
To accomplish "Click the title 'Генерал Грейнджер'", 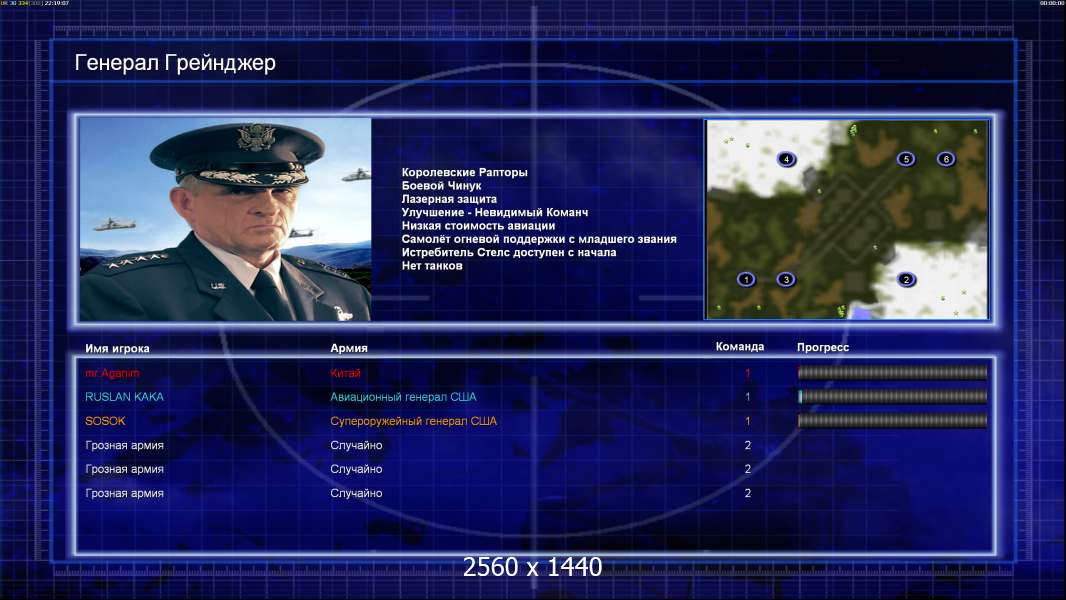I will pyautogui.click(x=175, y=63).
